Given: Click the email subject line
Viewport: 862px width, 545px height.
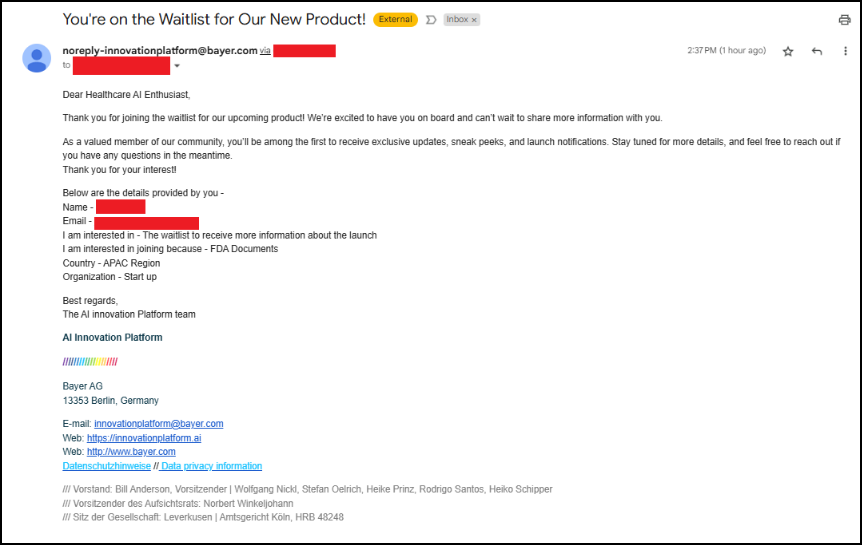Looking at the screenshot, I should (x=214, y=19).
